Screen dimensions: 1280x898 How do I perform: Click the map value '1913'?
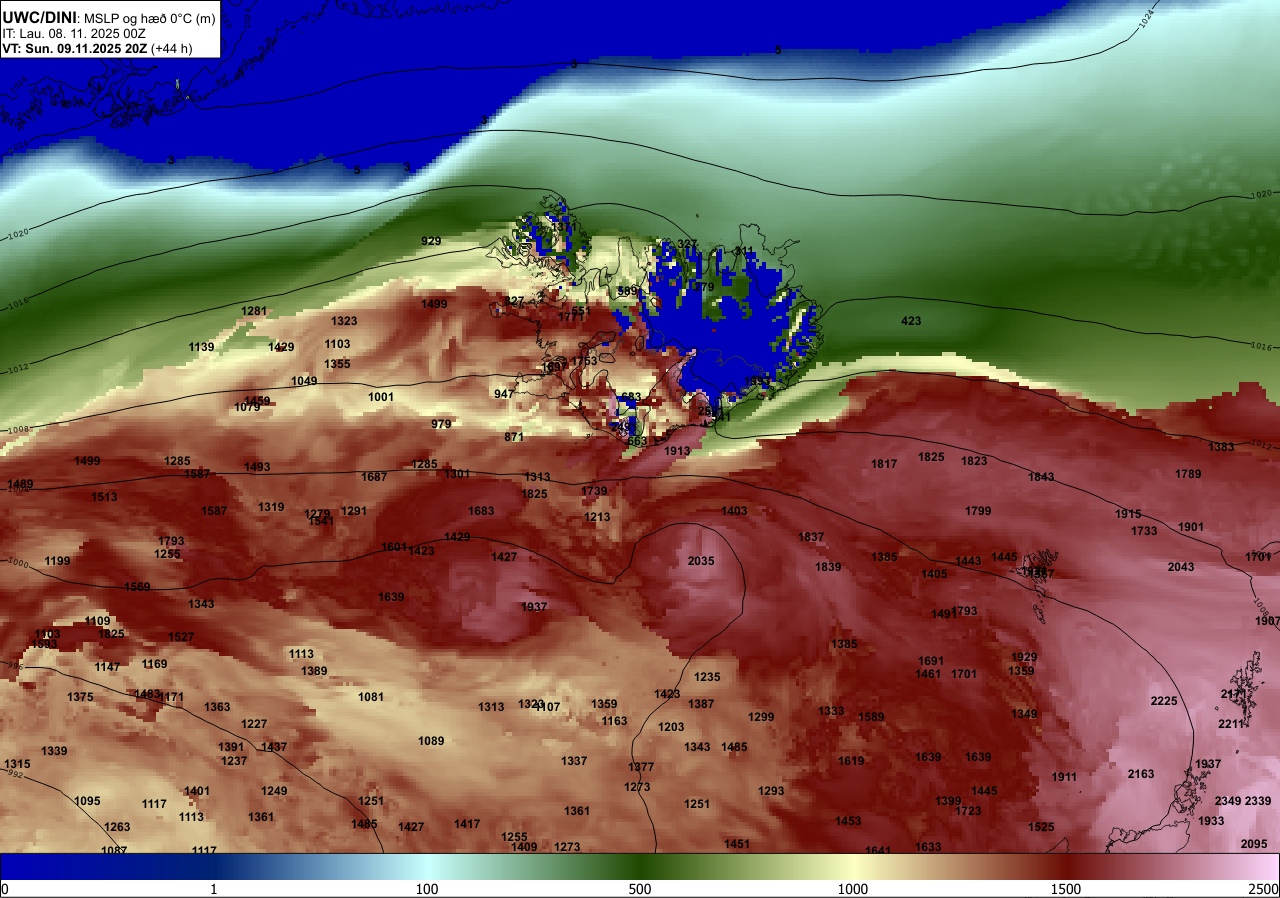pos(677,451)
